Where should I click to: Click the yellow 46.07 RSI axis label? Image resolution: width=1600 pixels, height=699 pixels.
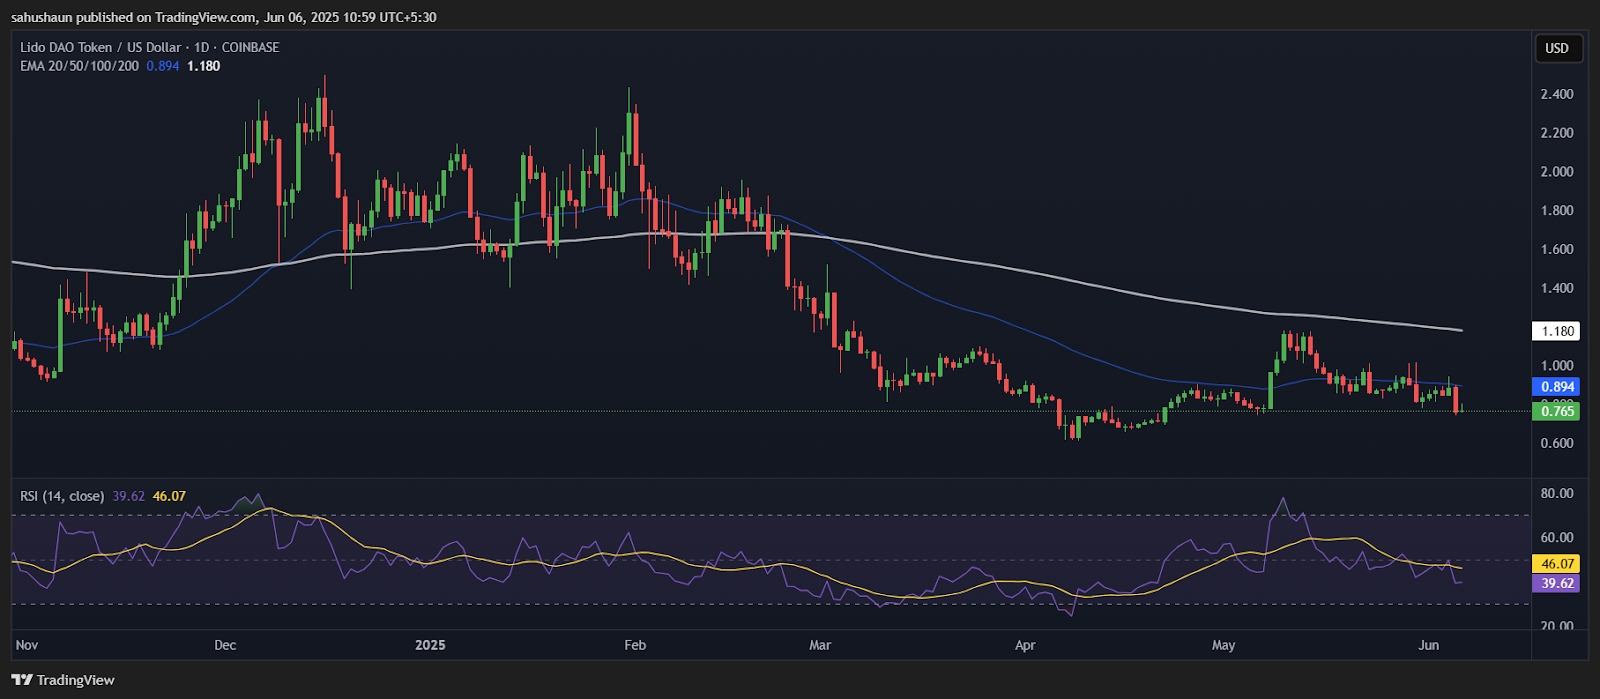[1556, 564]
